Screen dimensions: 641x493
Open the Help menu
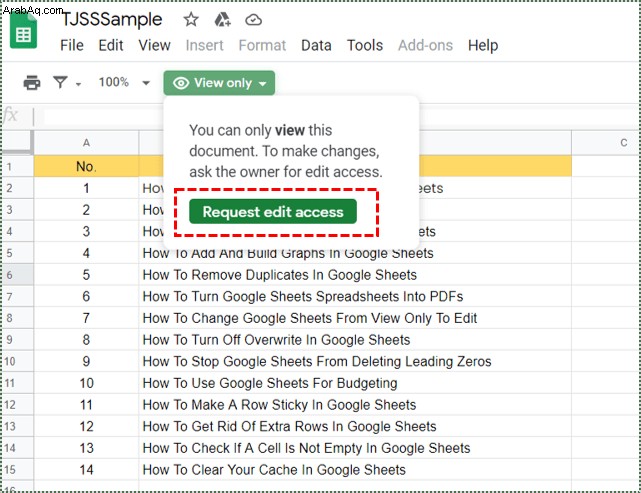click(x=483, y=45)
